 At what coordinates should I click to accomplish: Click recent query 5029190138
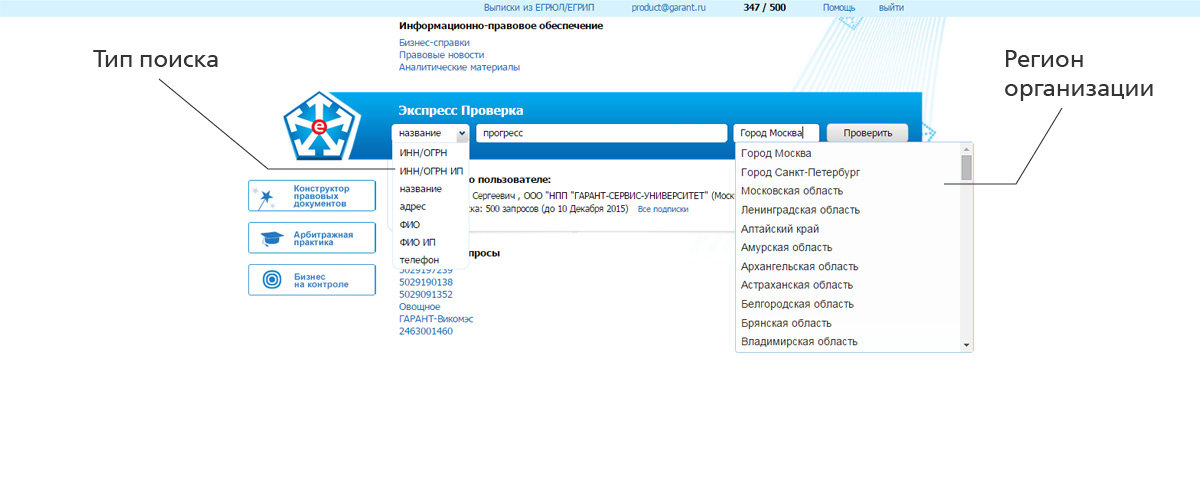pyautogui.click(x=426, y=282)
